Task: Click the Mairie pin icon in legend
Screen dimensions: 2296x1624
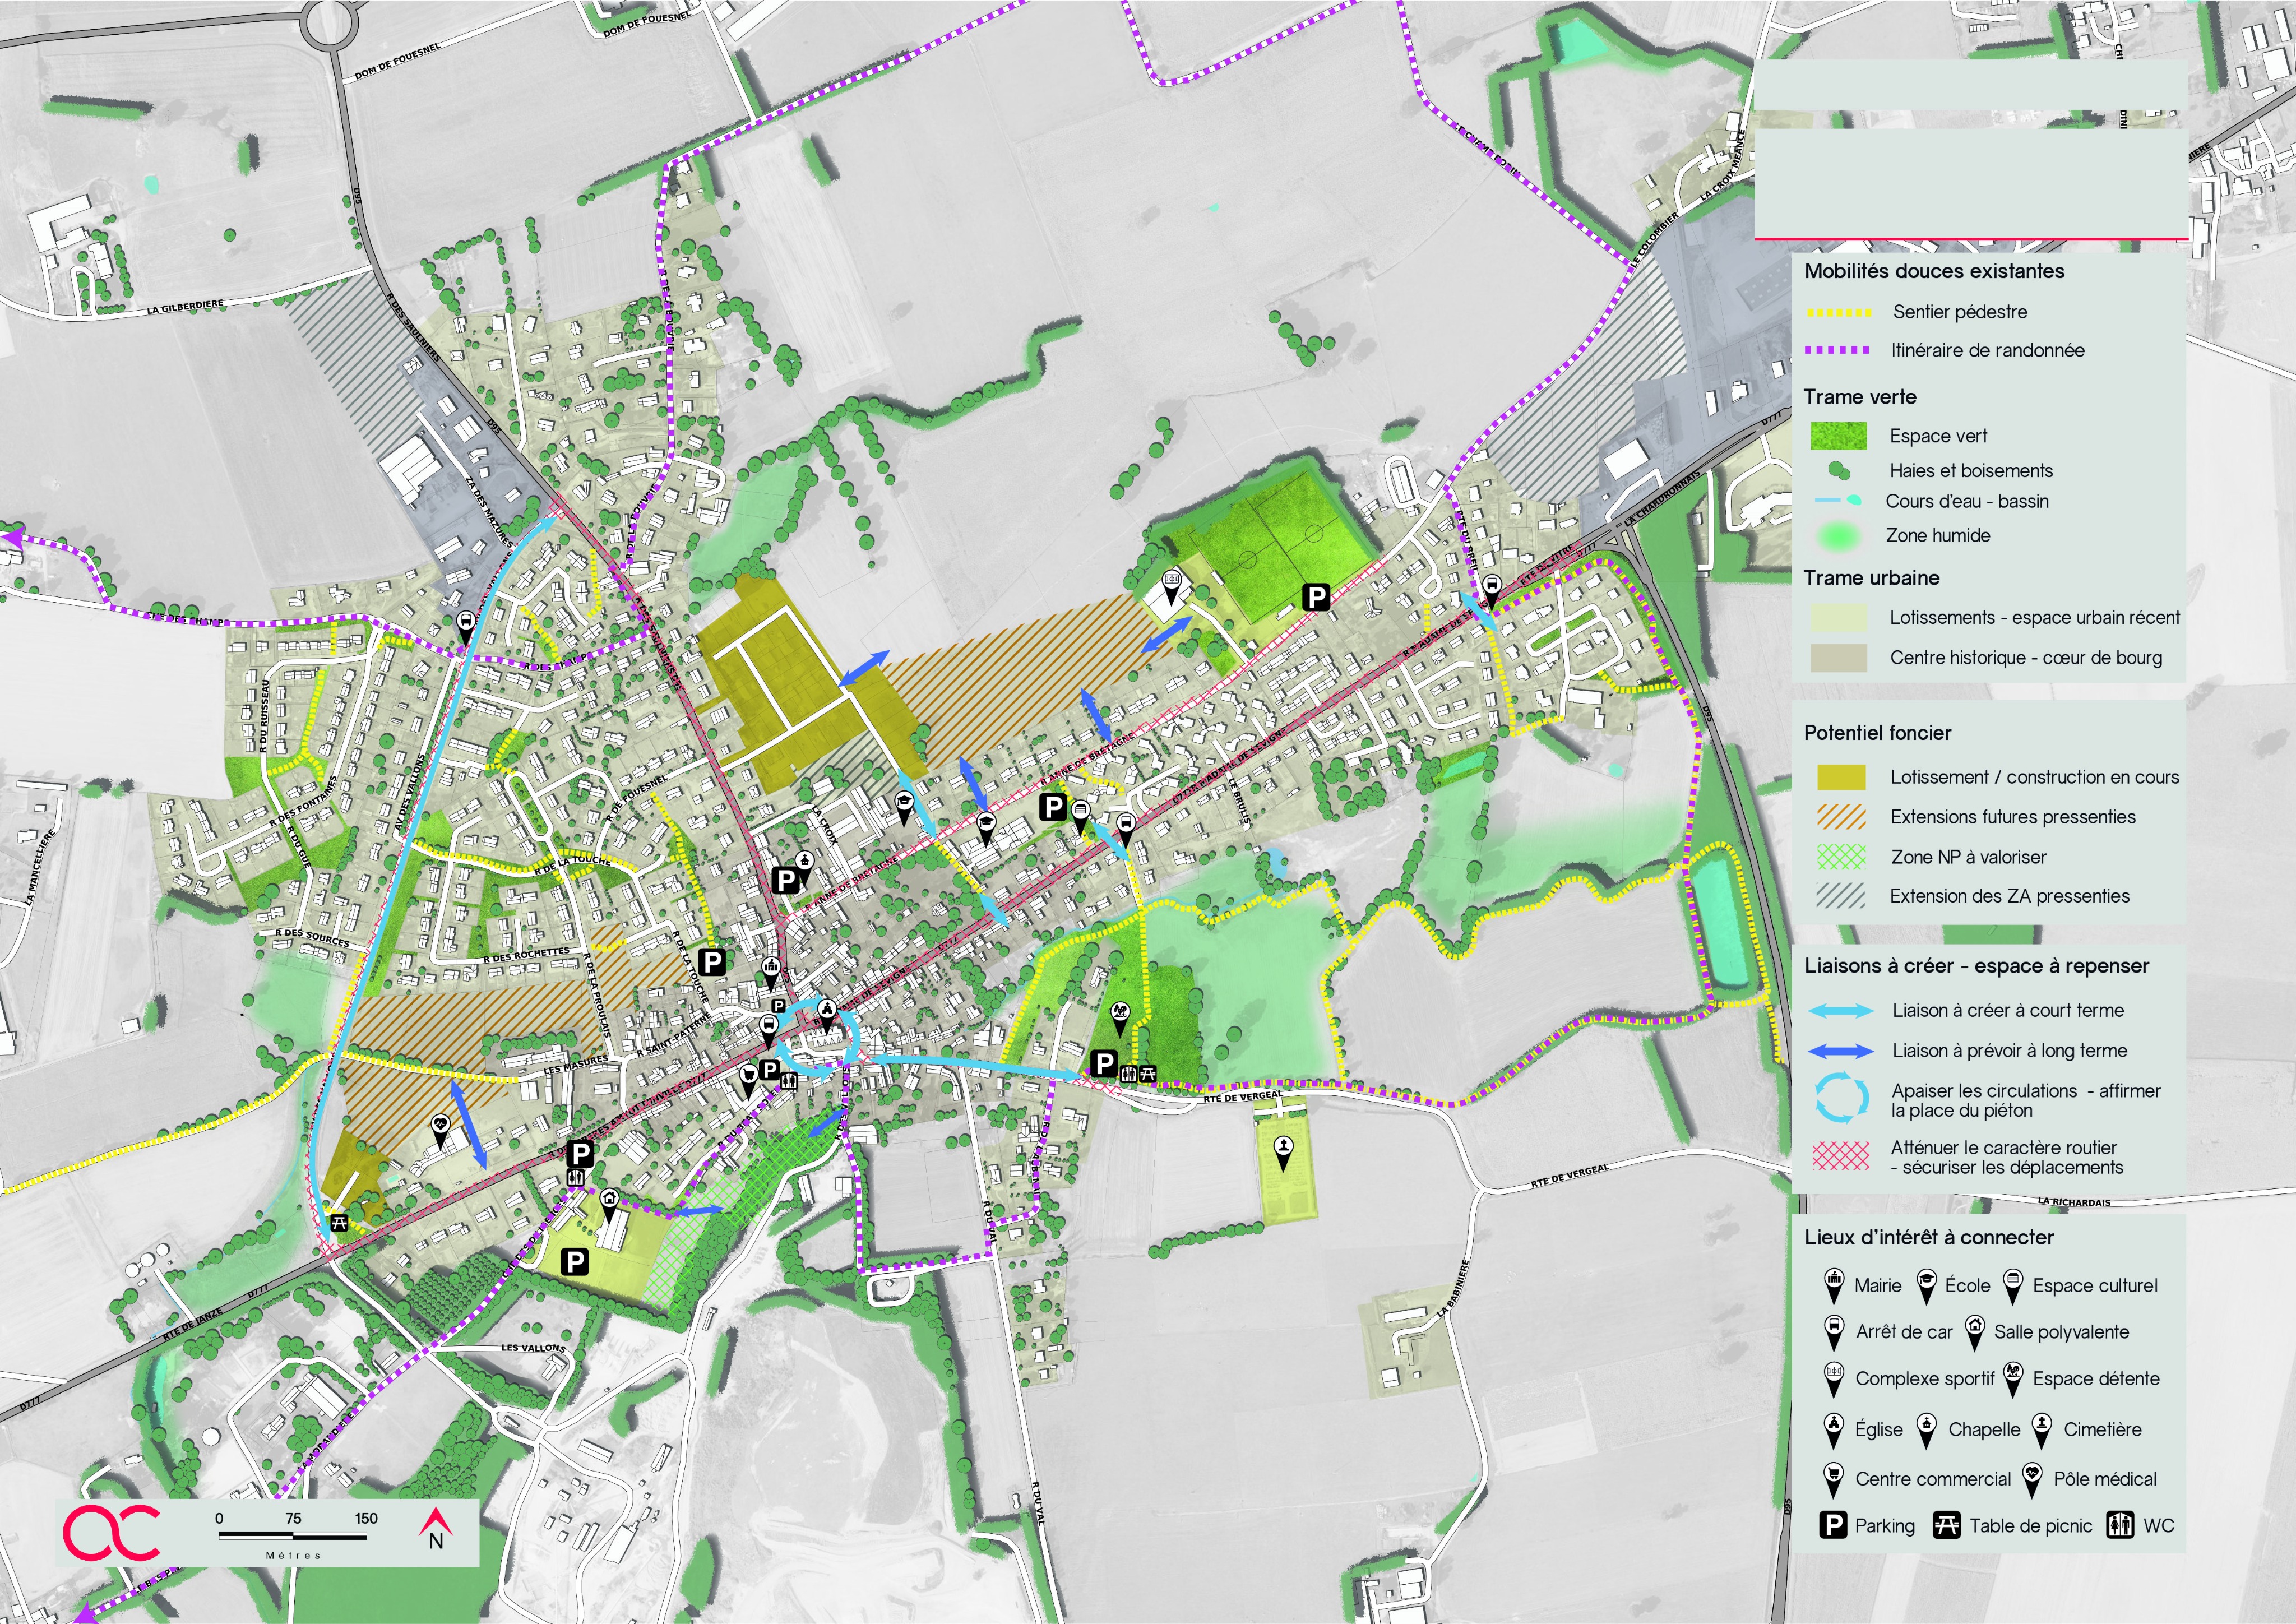Action: pyautogui.click(x=1834, y=1285)
